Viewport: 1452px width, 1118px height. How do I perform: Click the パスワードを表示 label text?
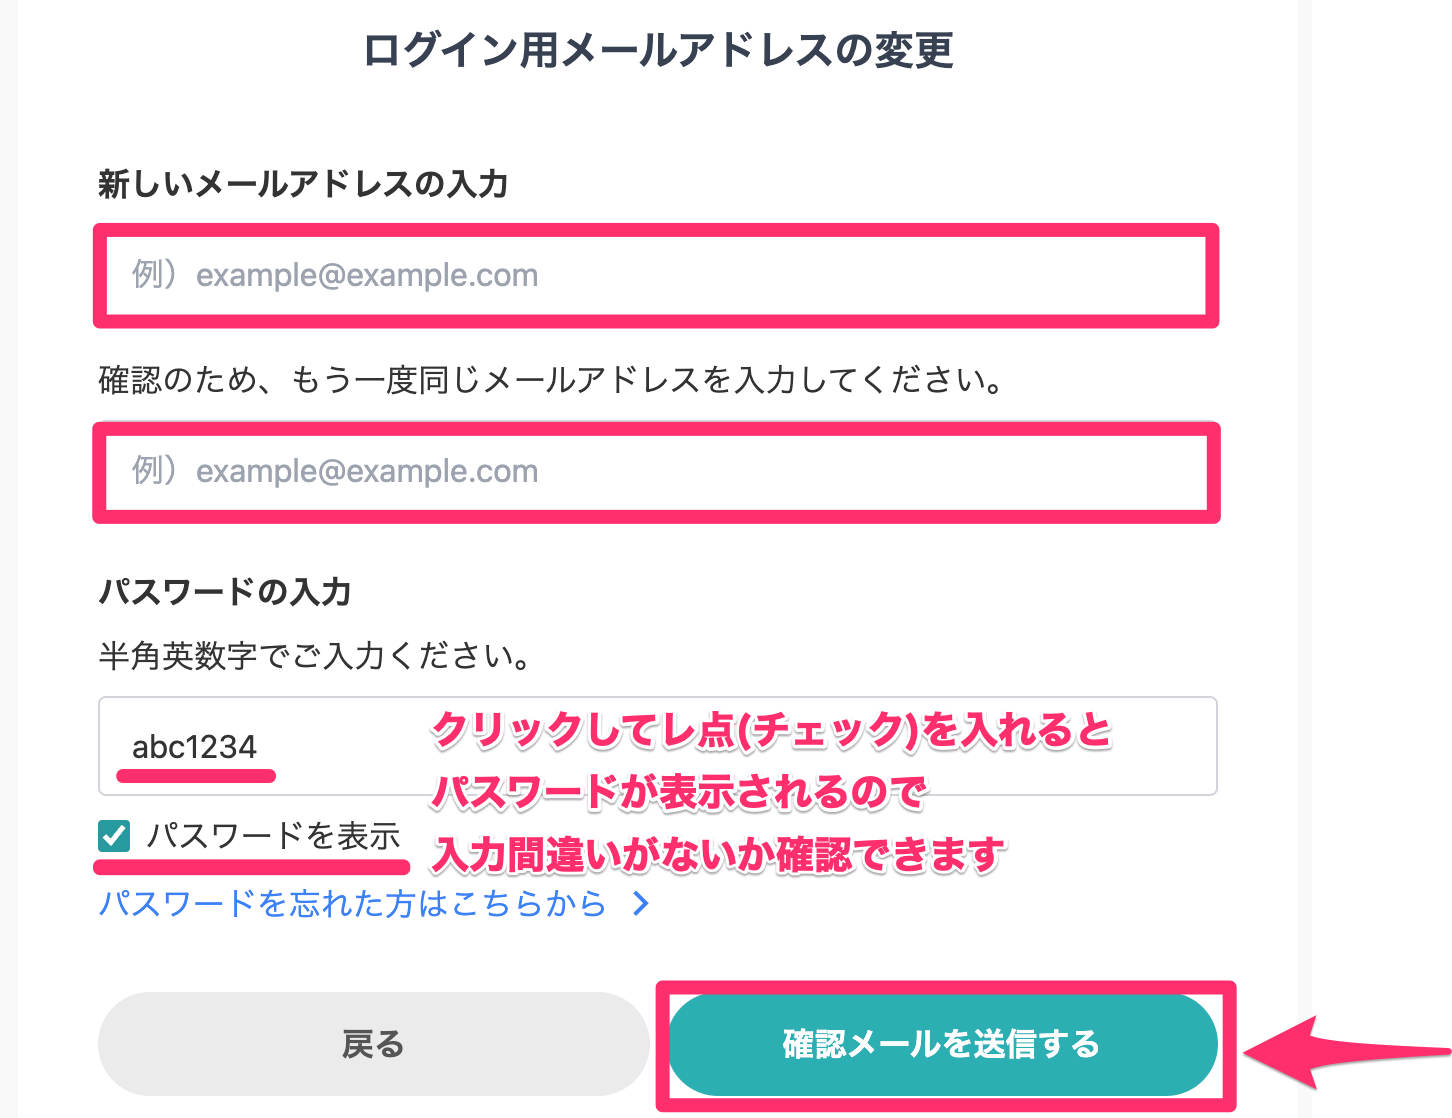pyautogui.click(x=273, y=836)
